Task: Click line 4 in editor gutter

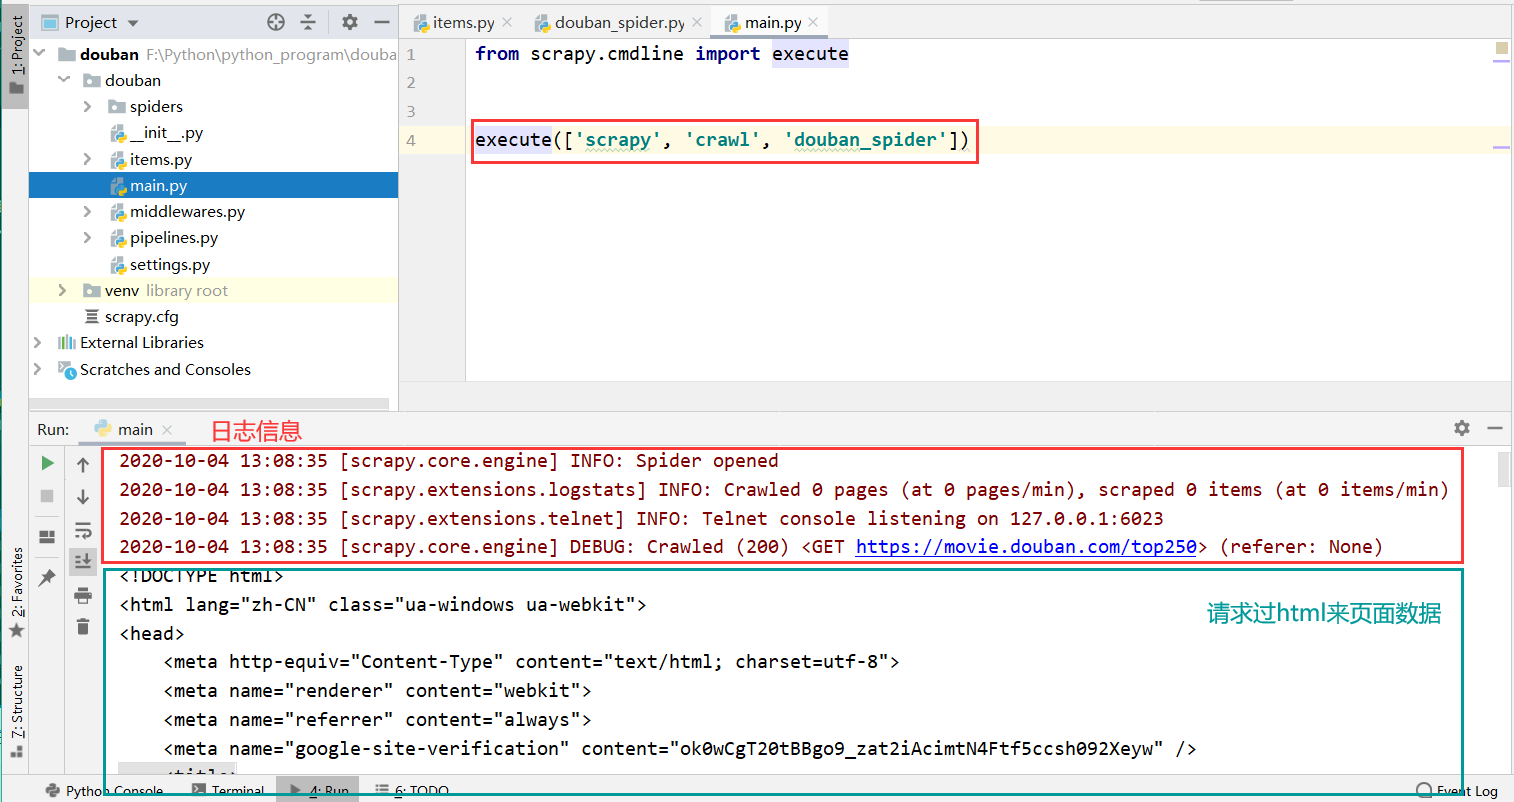Action: [x=411, y=140]
